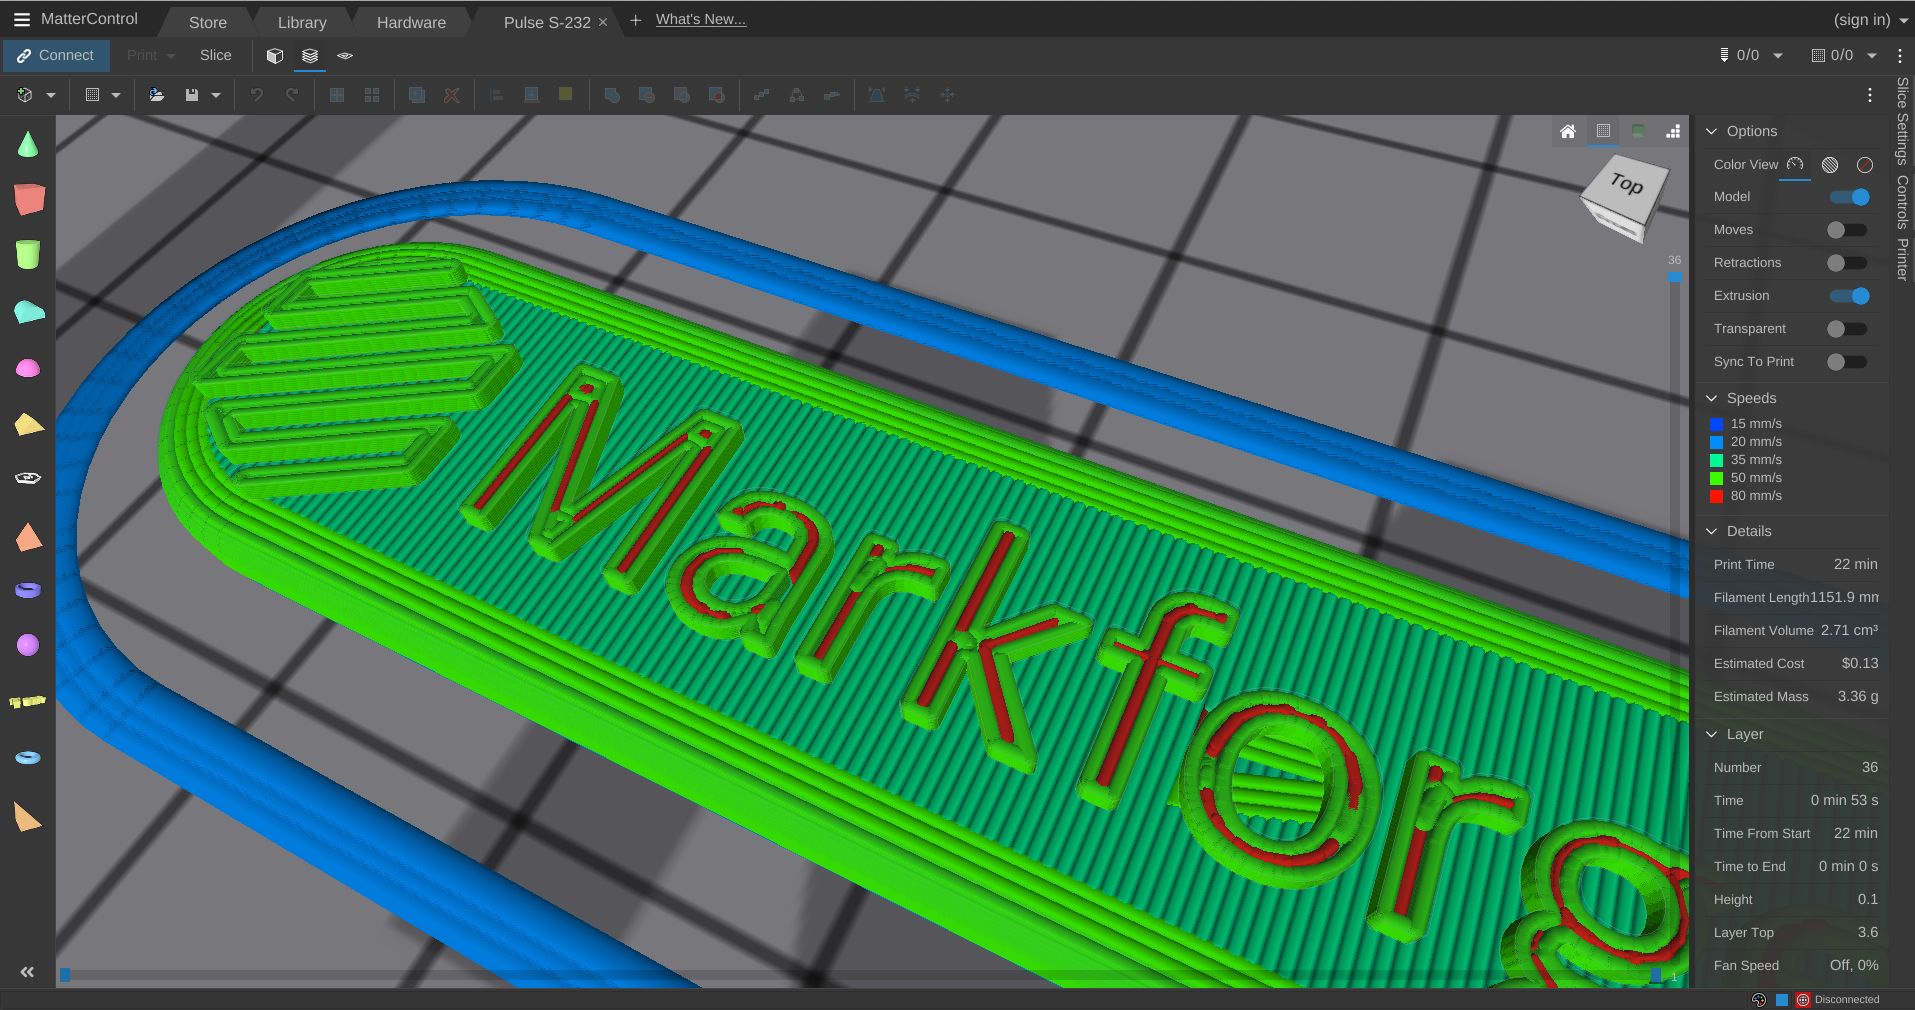Image resolution: width=1915 pixels, height=1010 pixels.
Task: Add the purple sphere primitive
Action: coord(28,645)
